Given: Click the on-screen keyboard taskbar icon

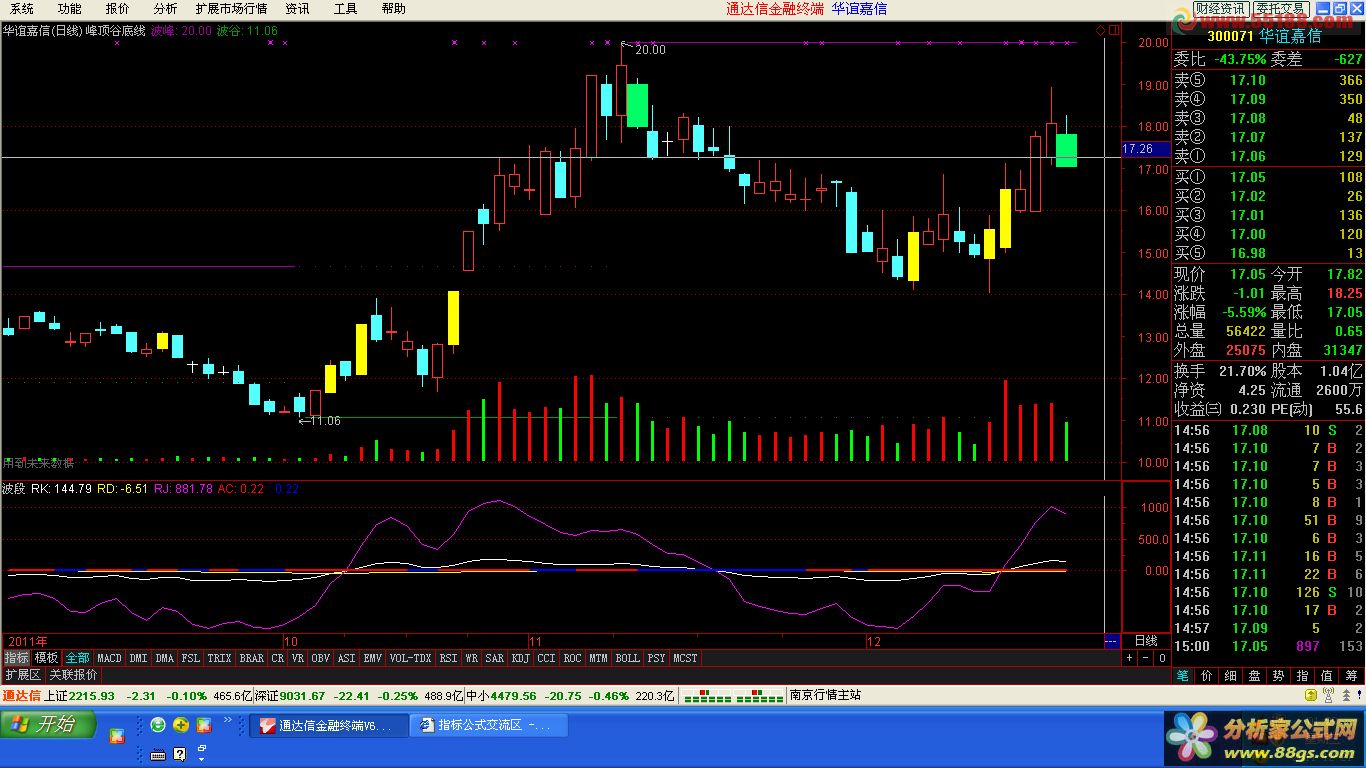Looking at the screenshot, I should [157, 754].
